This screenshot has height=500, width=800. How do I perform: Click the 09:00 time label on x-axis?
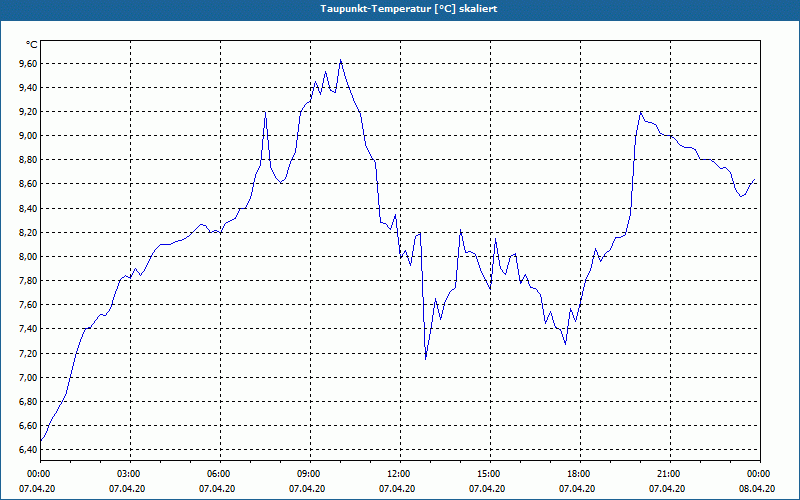click(310, 474)
